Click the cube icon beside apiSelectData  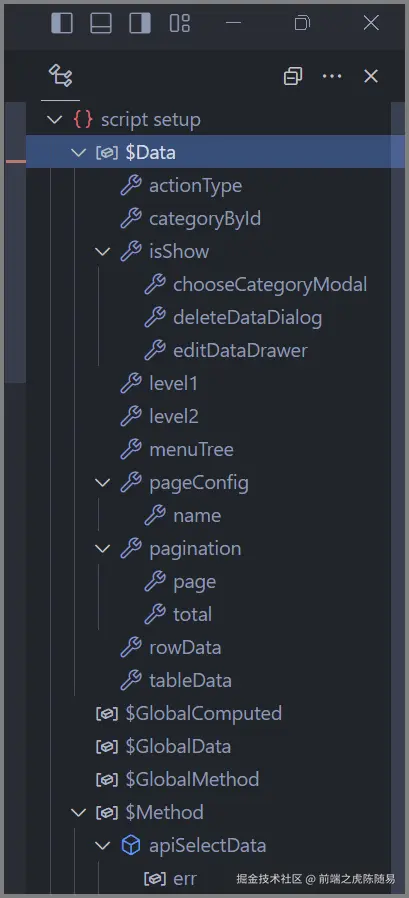click(x=131, y=845)
